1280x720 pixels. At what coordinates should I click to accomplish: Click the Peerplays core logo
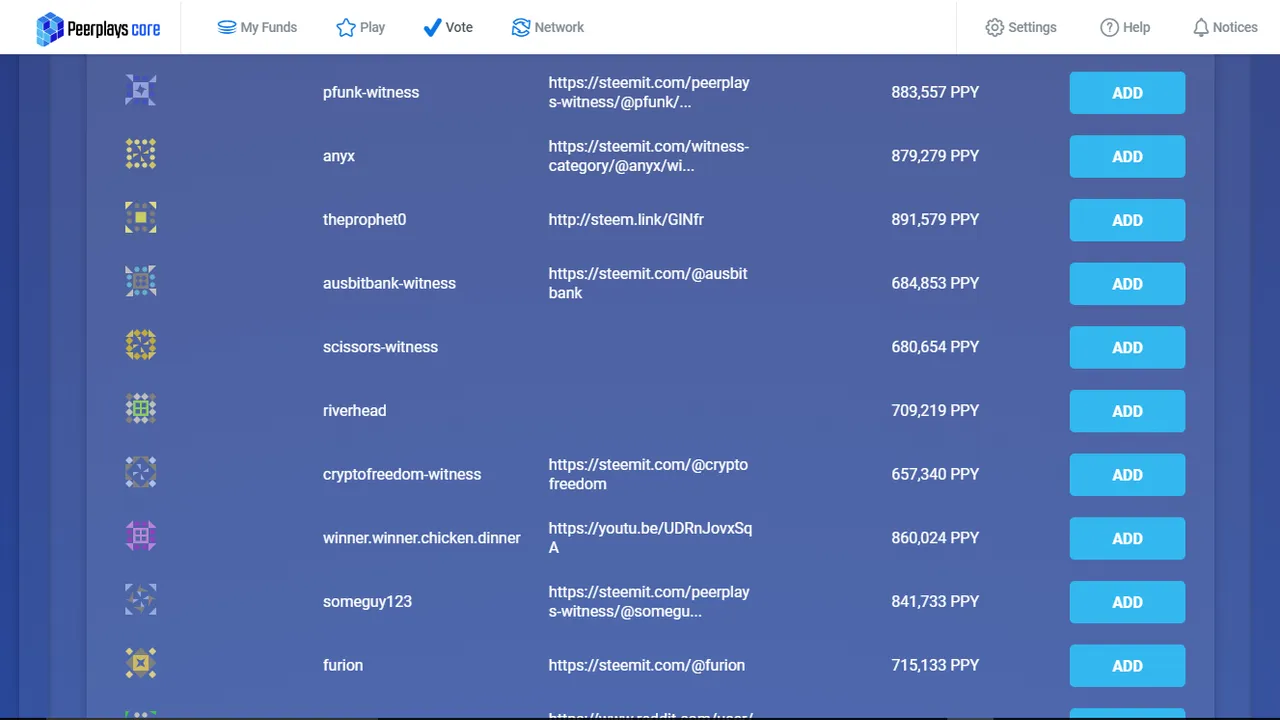tap(98, 29)
